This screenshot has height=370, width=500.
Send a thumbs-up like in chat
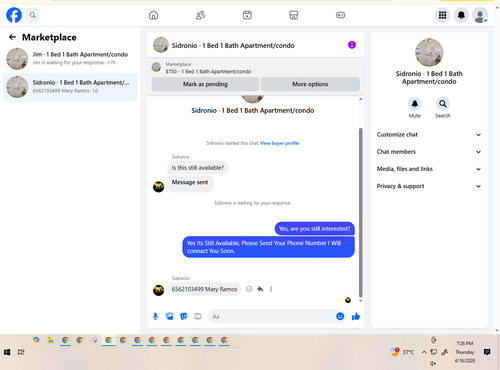(356, 316)
